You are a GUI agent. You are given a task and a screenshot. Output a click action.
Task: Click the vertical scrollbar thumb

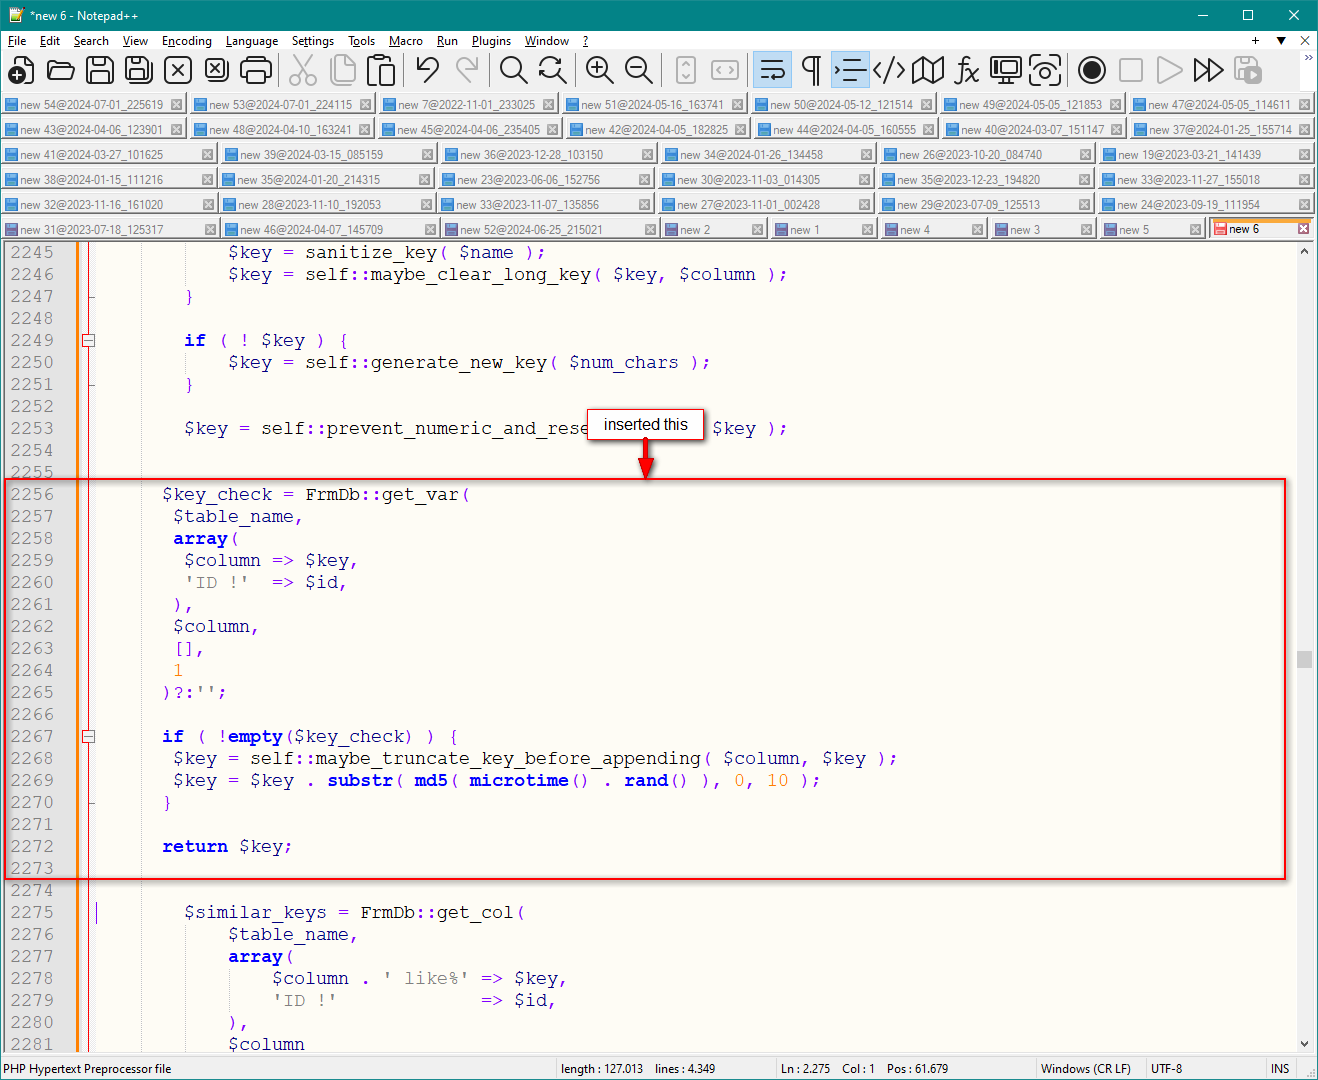(x=1304, y=659)
